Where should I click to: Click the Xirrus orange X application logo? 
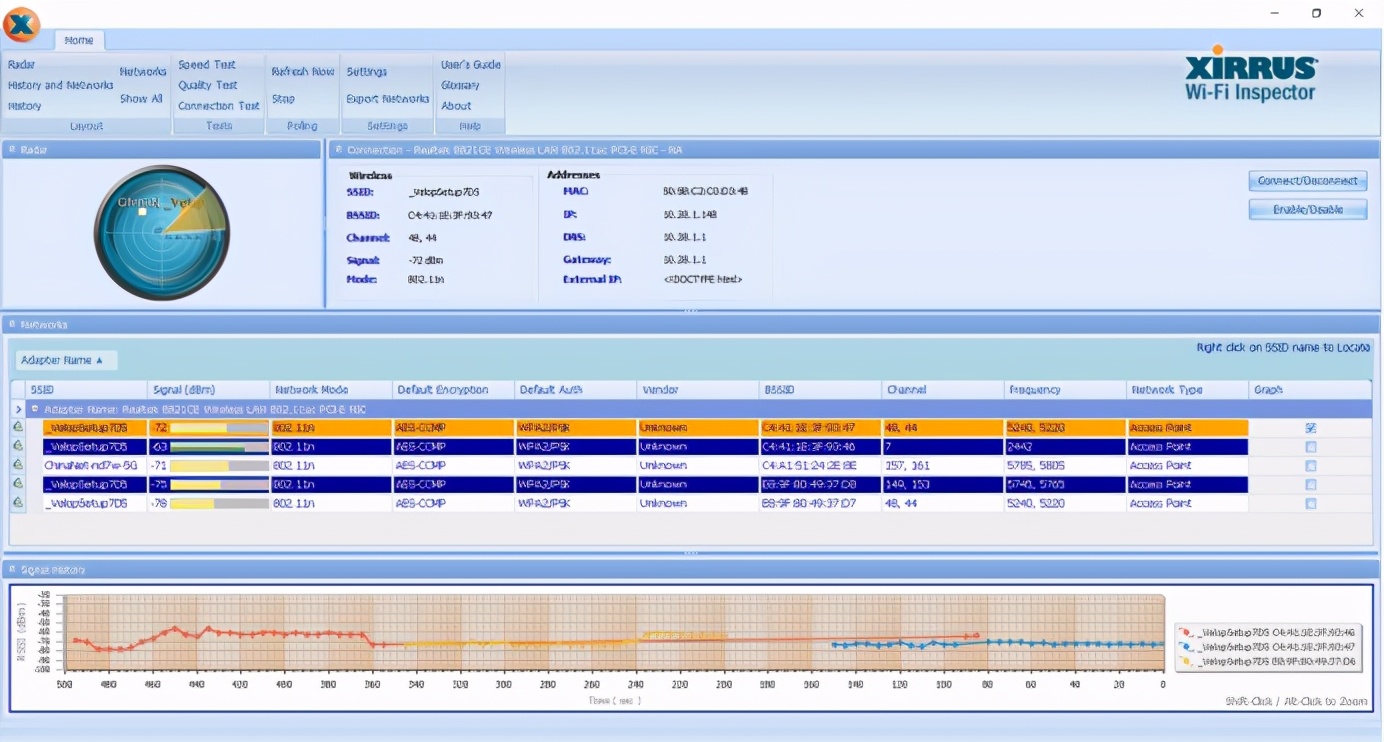[x=22, y=24]
